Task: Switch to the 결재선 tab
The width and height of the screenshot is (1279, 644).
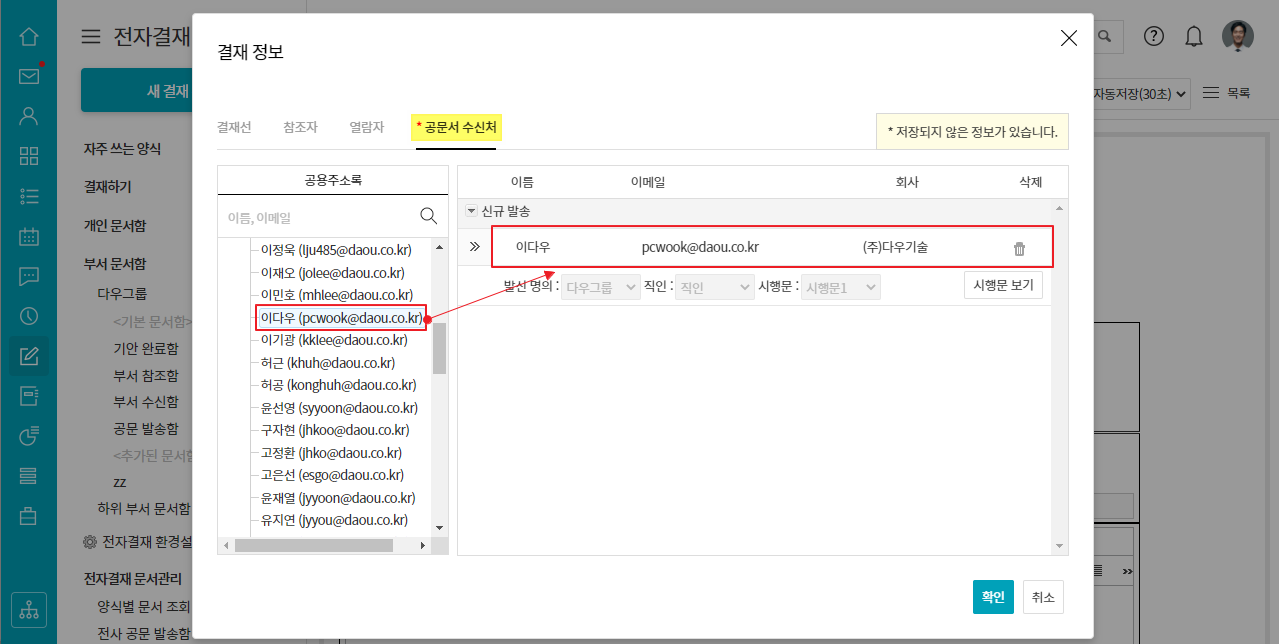Action: tap(234, 127)
